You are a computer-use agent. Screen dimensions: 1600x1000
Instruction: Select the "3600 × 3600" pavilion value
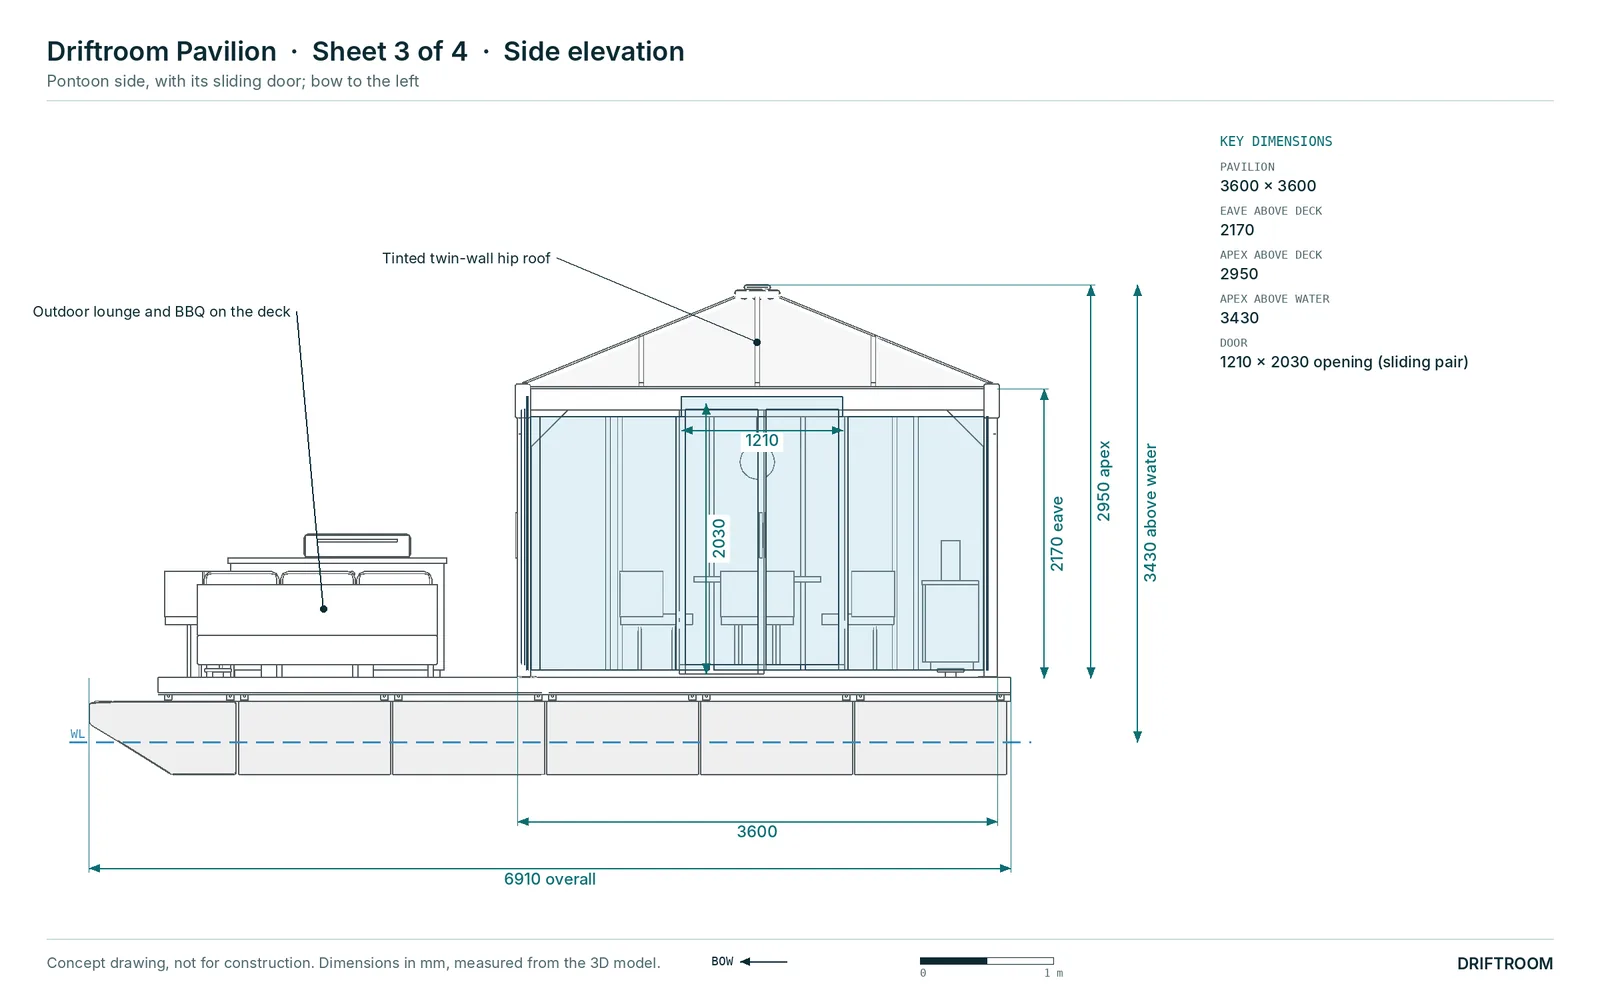click(1268, 186)
